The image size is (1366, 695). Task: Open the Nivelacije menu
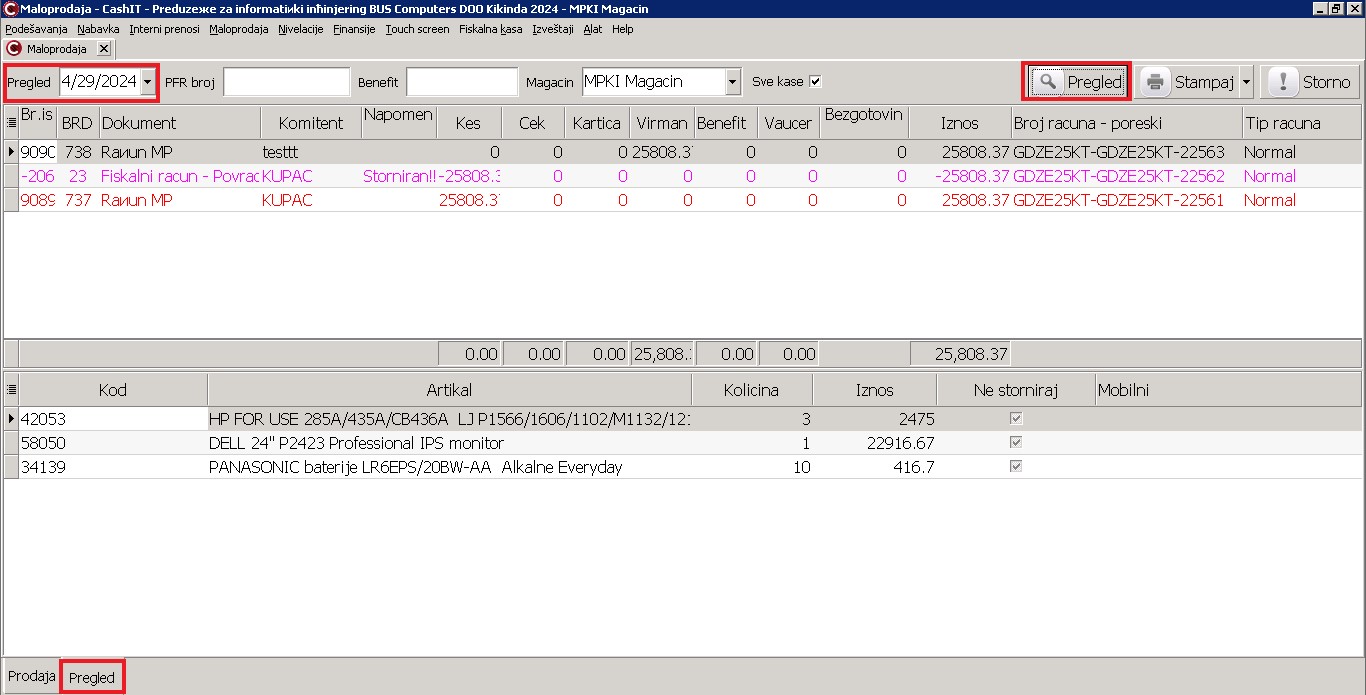click(x=301, y=29)
